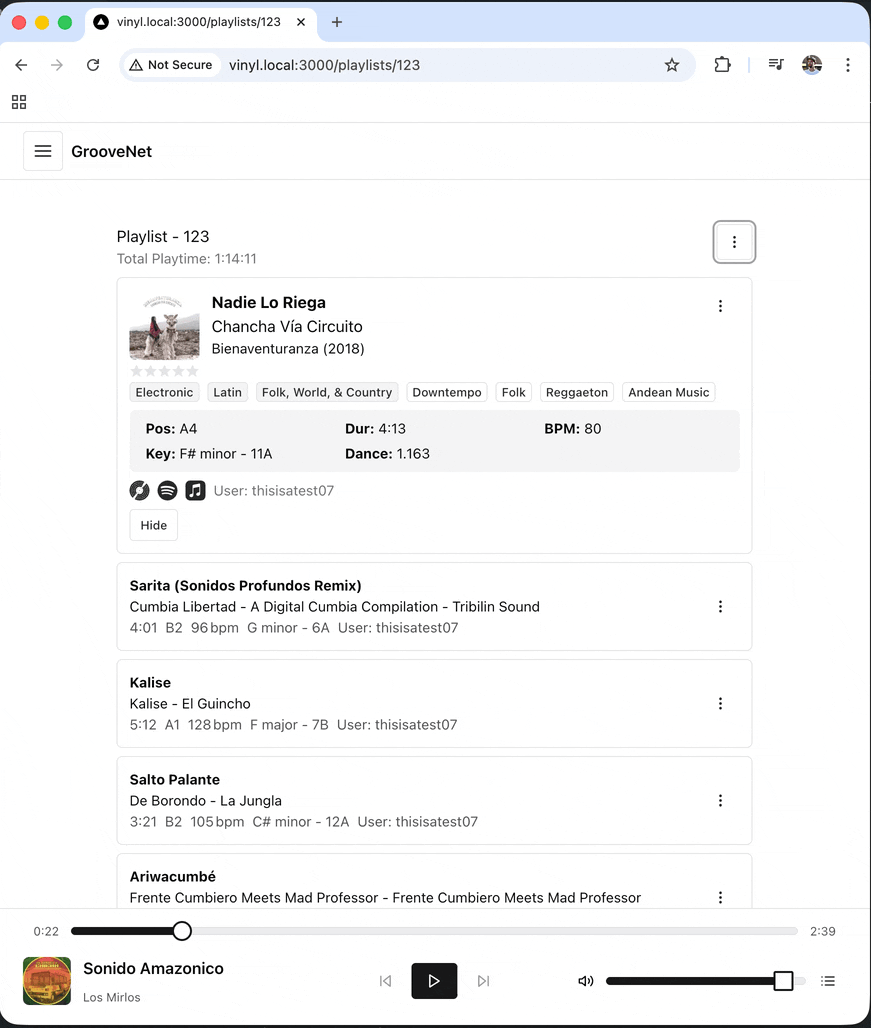The width and height of the screenshot is (871, 1028).
Task: Open options menu for Sarita remix track
Action: [x=720, y=606]
